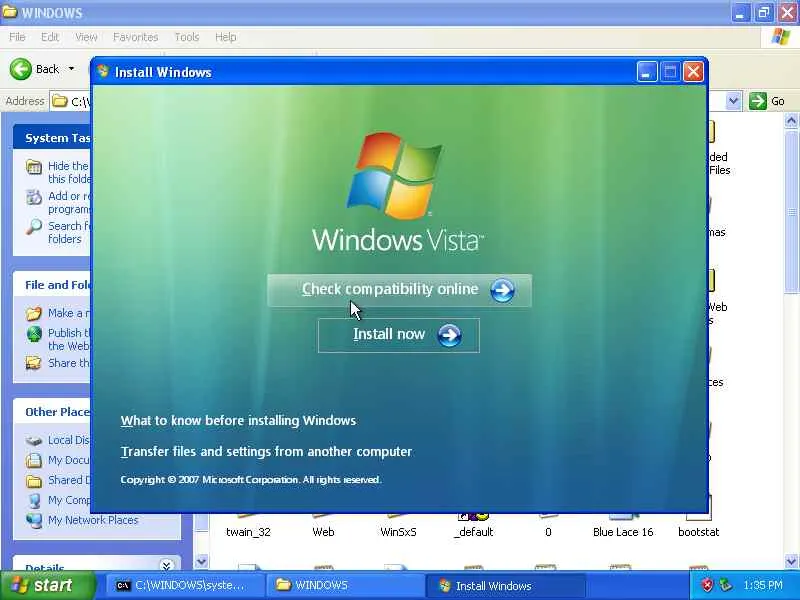Click the Check compatibility online button
Screen dimensions: 800x600
point(399,290)
